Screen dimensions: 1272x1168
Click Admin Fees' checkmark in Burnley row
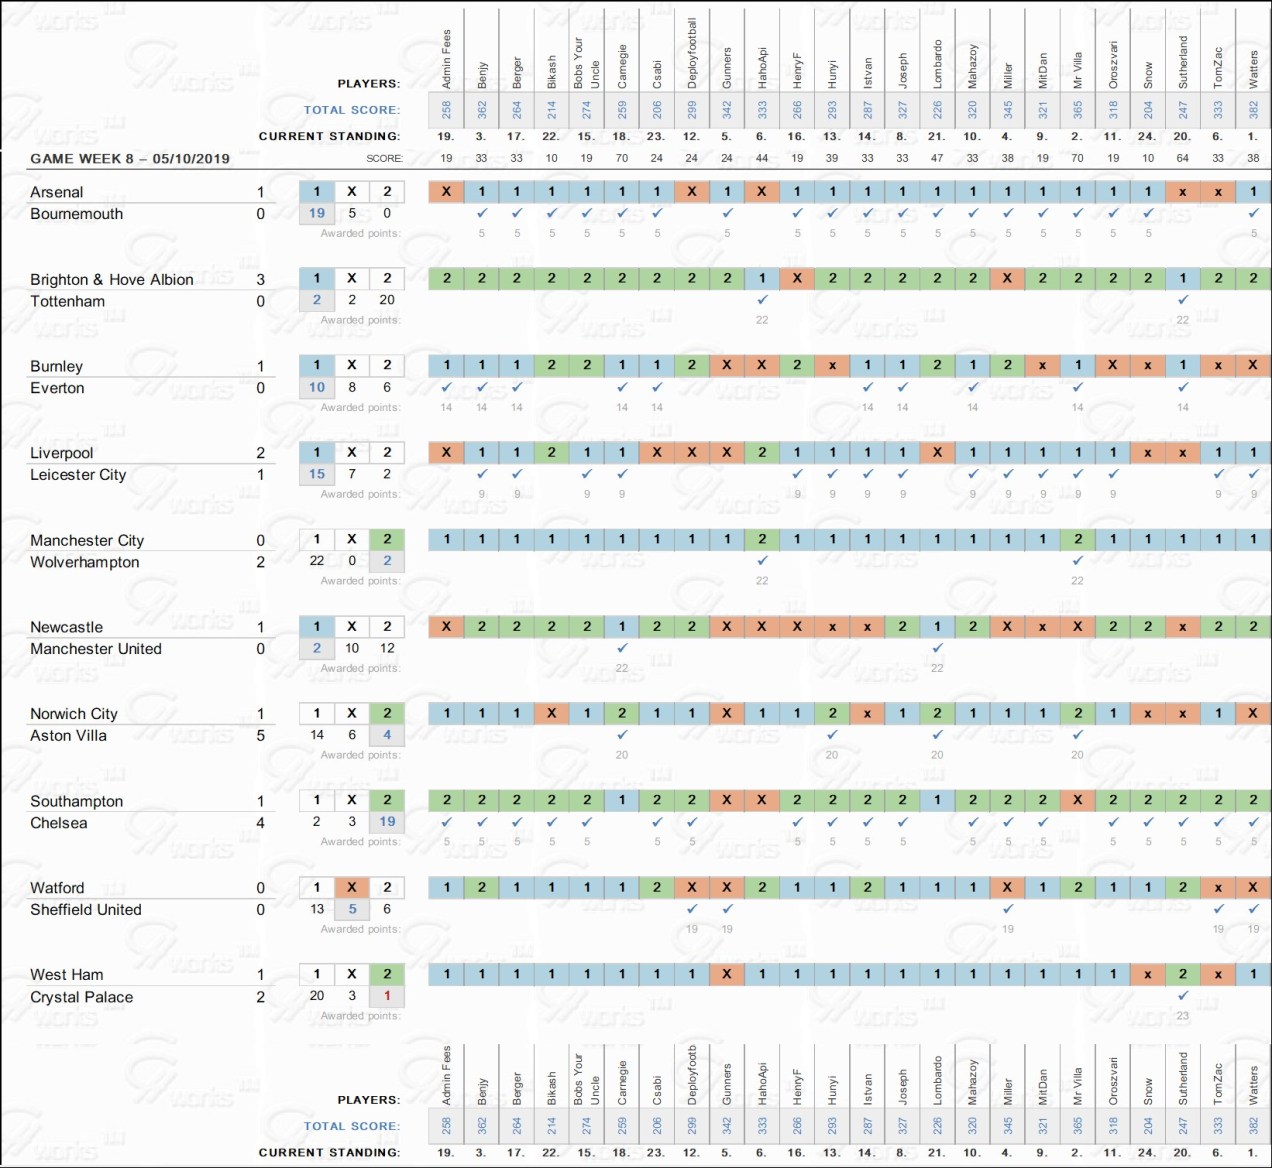click(446, 387)
